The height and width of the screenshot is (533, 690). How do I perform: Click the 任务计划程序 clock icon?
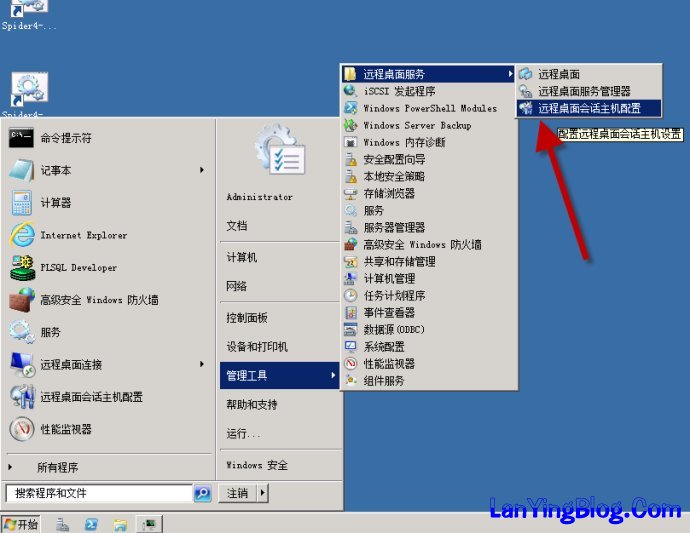pos(351,295)
